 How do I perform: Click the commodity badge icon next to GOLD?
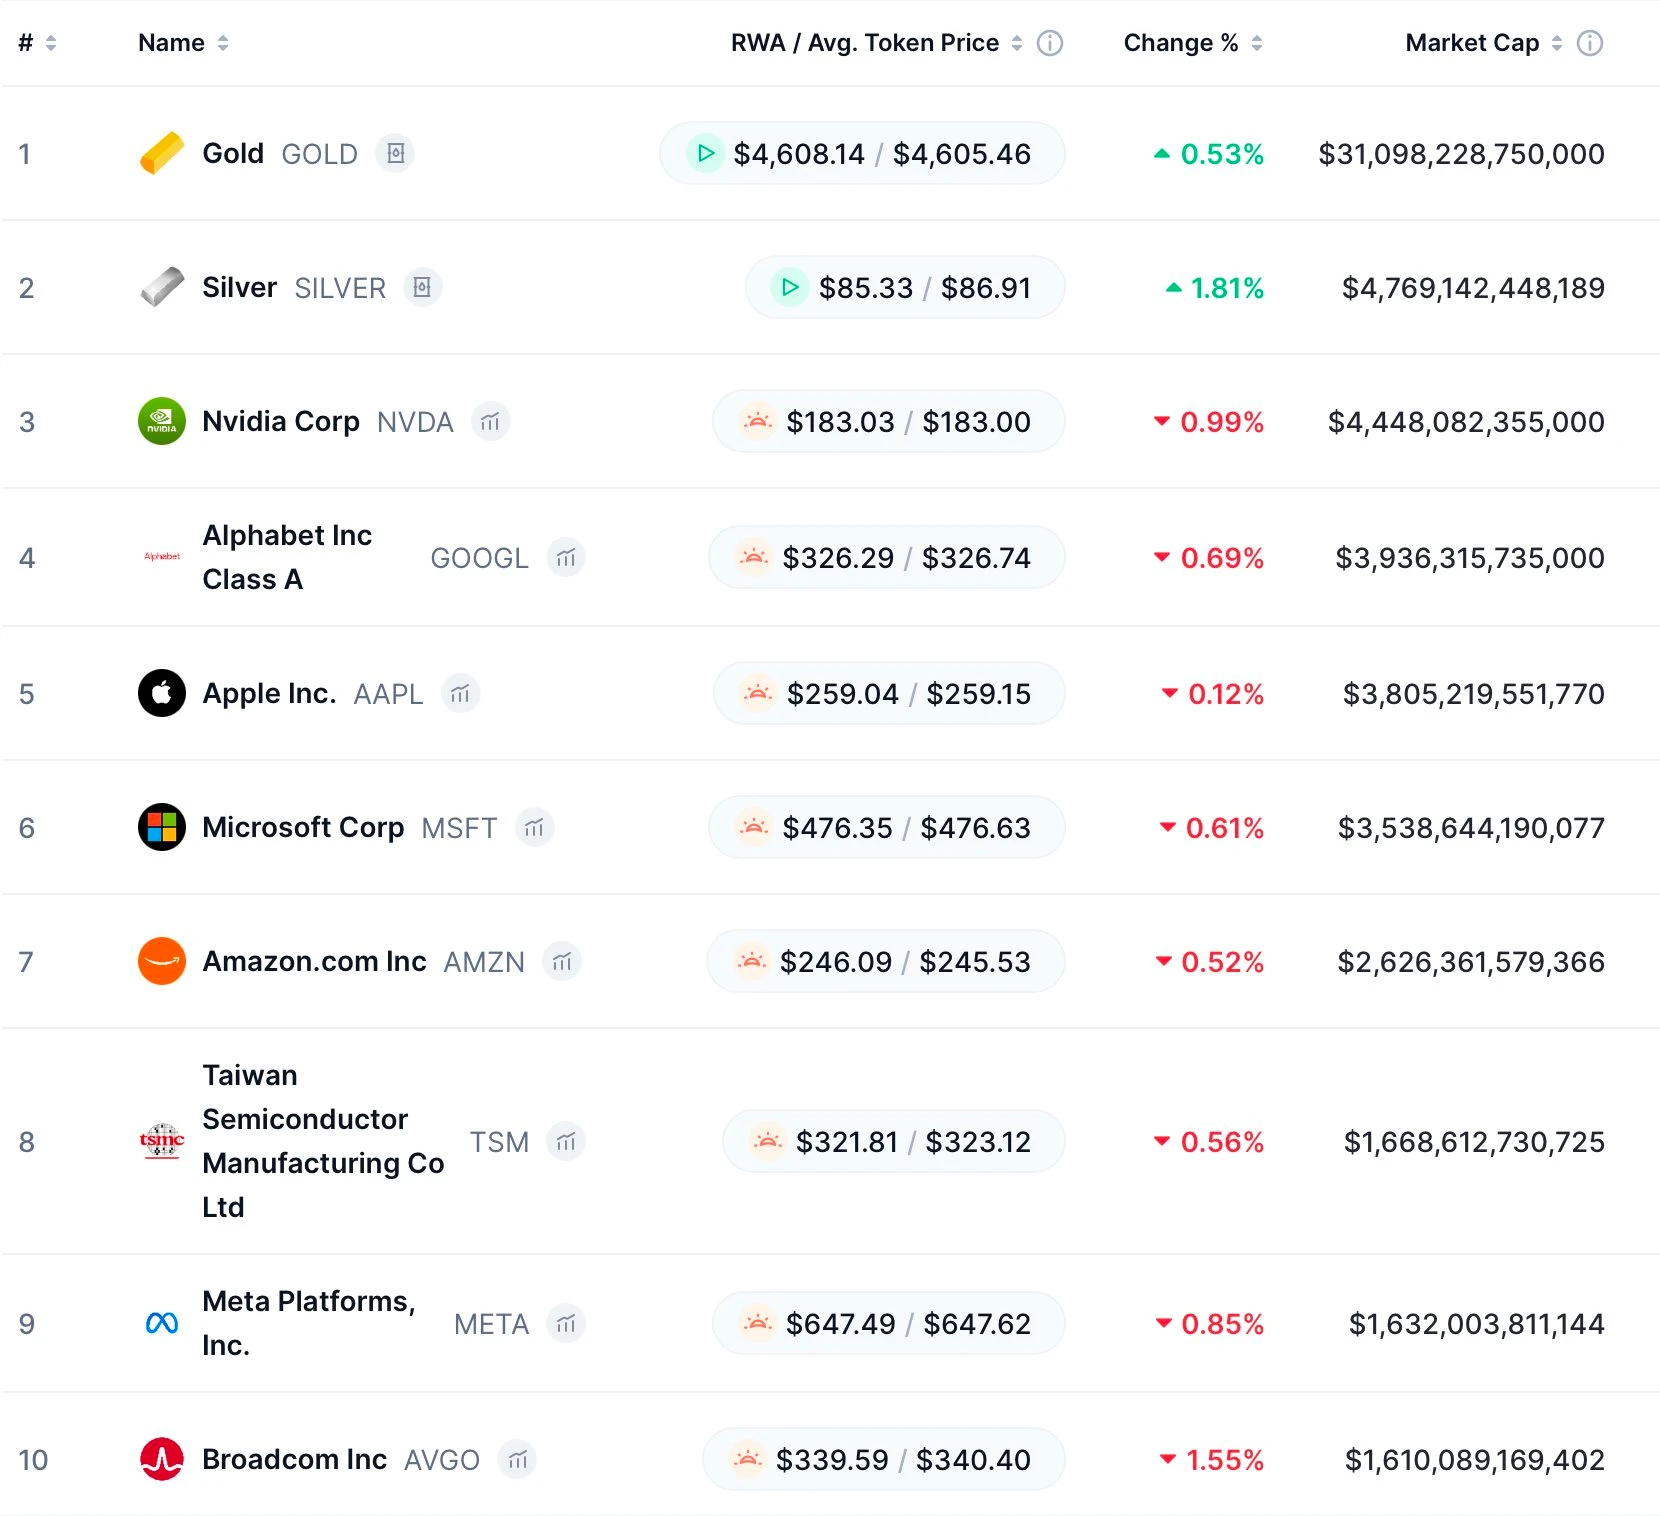tap(395, 154)
